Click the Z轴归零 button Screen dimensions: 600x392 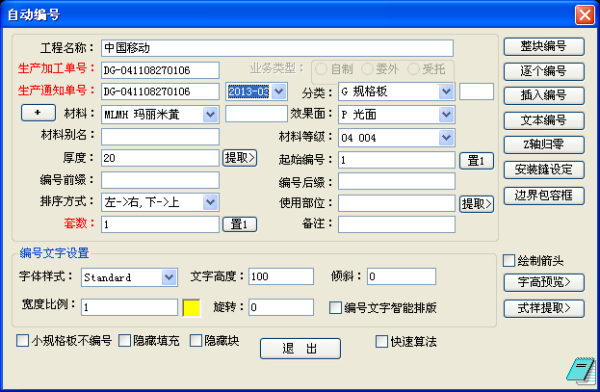coord(544,145)
